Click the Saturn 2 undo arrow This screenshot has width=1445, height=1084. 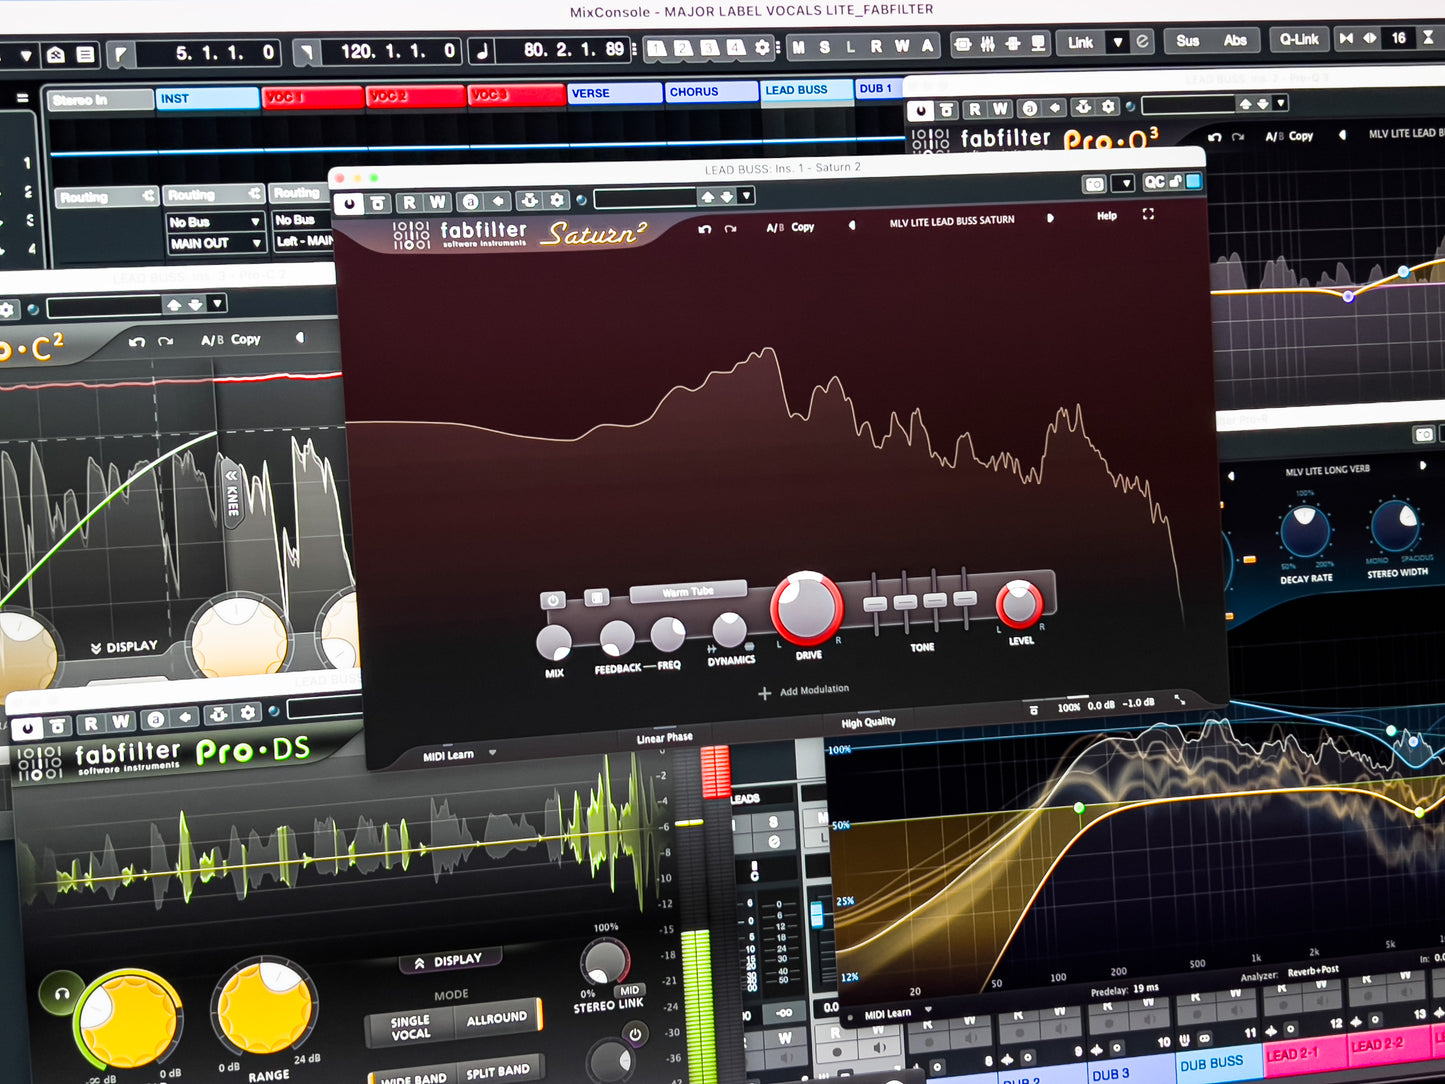705,229
